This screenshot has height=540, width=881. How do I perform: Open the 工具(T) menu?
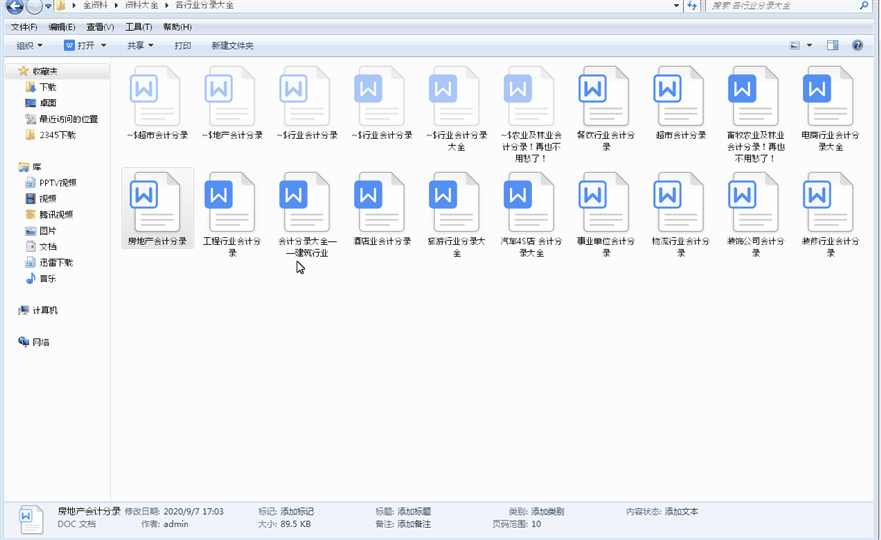(138, 27)
